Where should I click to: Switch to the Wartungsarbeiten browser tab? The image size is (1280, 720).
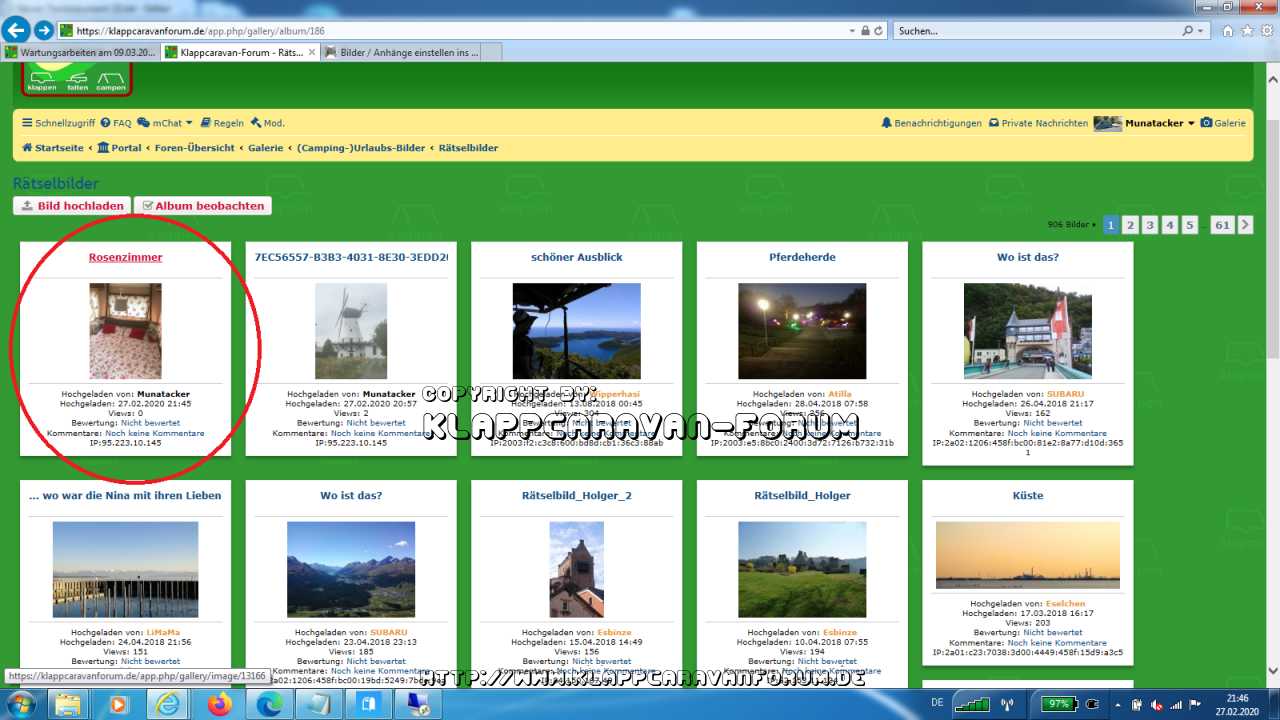(80, 52)
